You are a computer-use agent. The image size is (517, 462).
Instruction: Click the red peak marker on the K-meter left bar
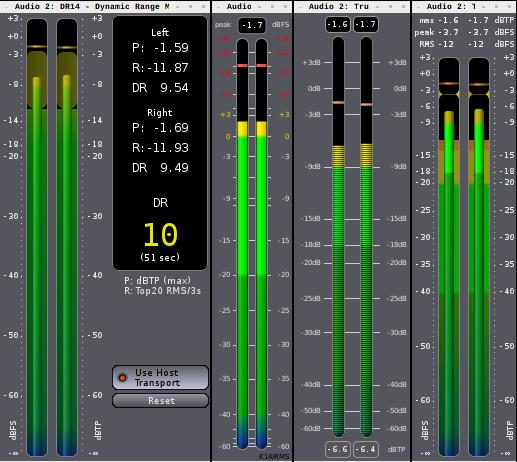tap(243, 65)
